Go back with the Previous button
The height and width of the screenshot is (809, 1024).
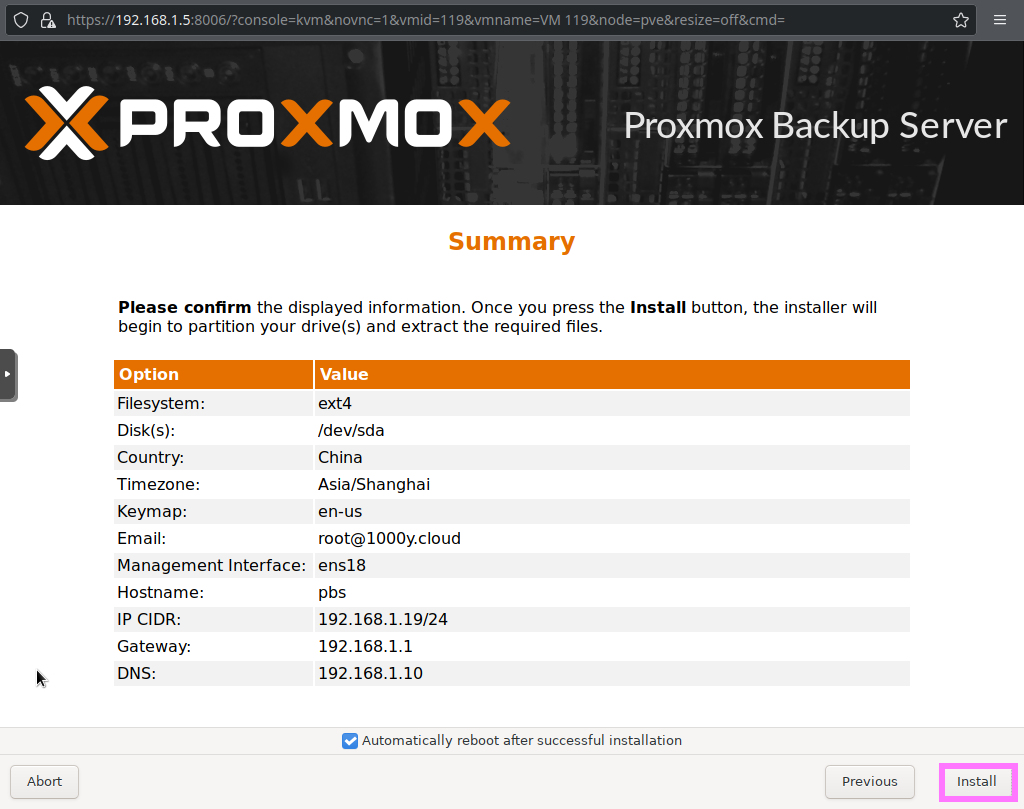pos(869,782)
